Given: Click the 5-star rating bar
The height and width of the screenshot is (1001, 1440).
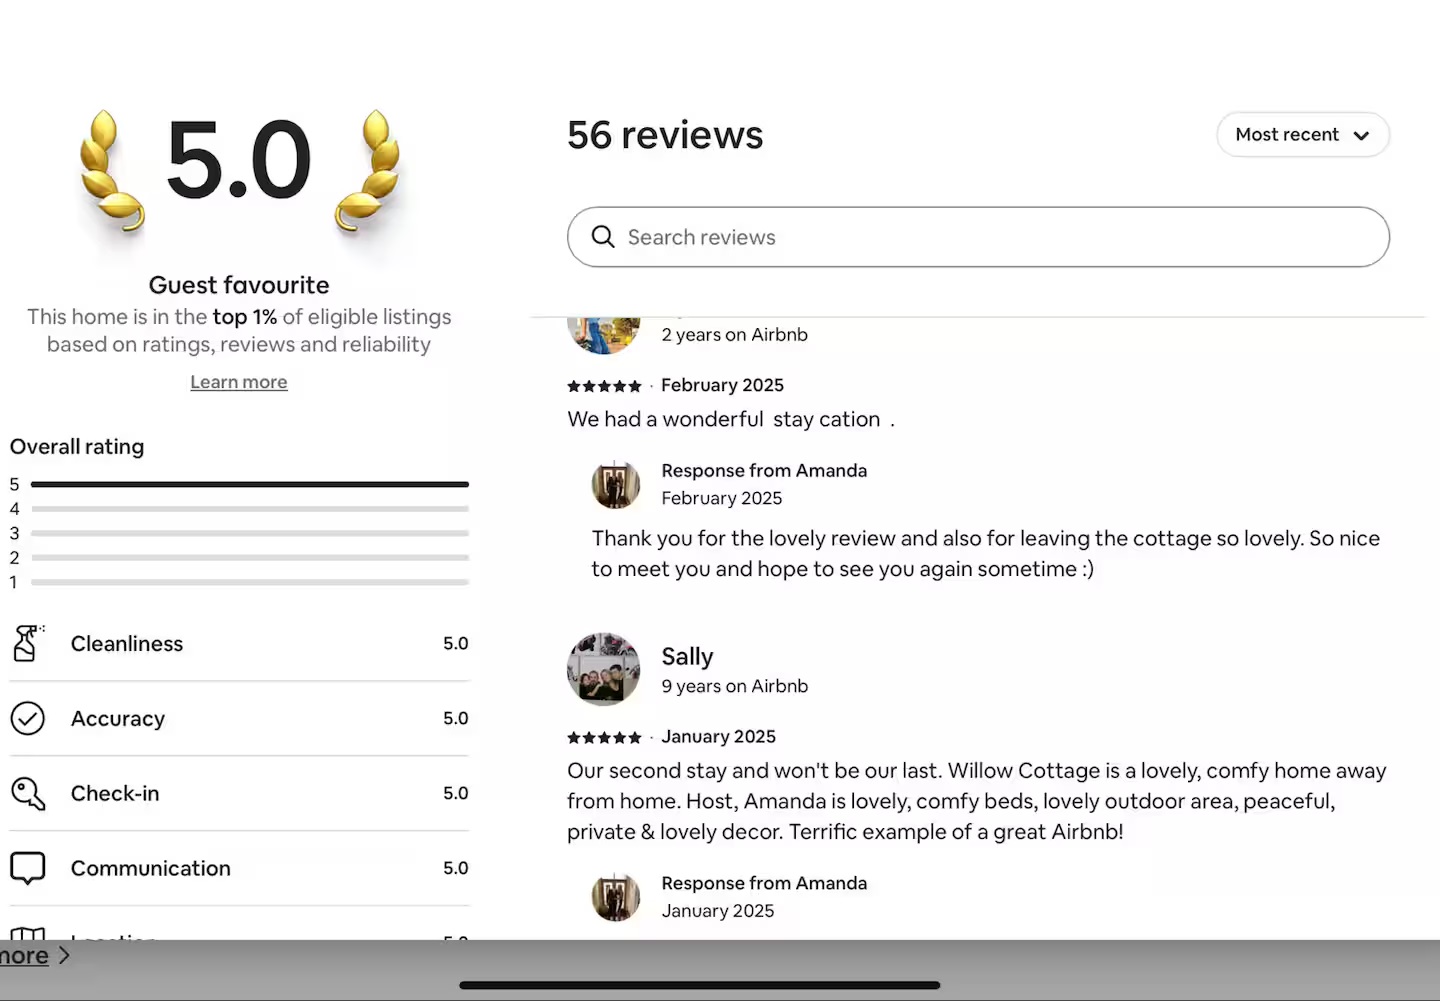Looking at the screenshot, I should tap(250, 484).
